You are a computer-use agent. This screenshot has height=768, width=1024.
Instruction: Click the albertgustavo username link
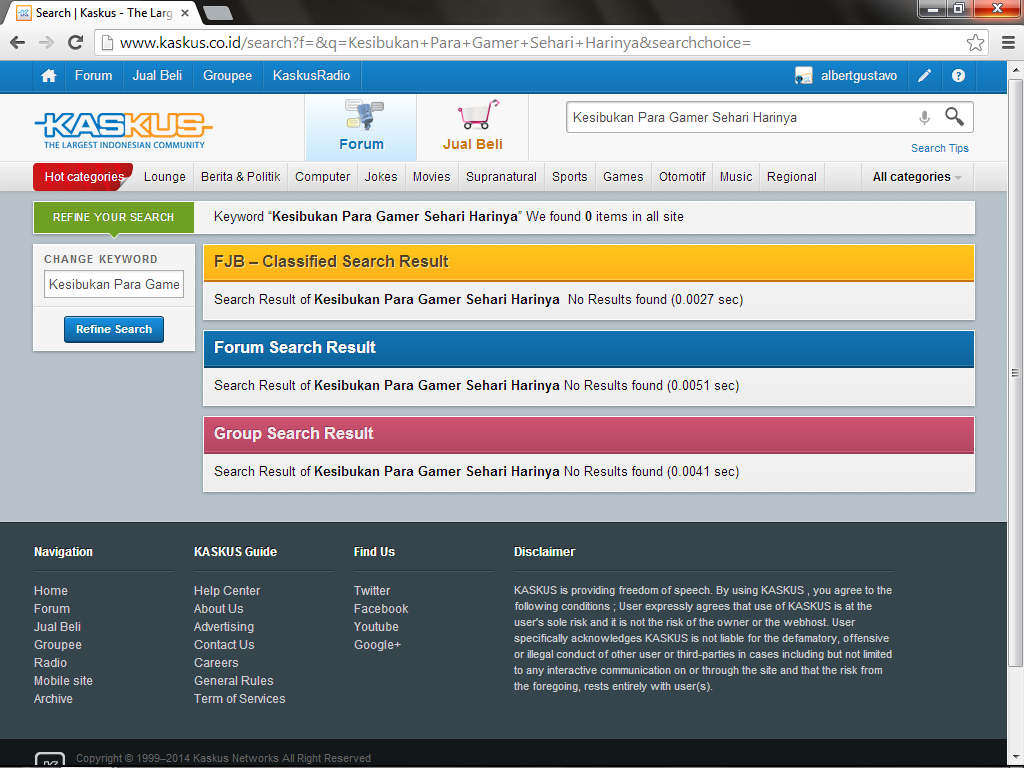[859, 76]
